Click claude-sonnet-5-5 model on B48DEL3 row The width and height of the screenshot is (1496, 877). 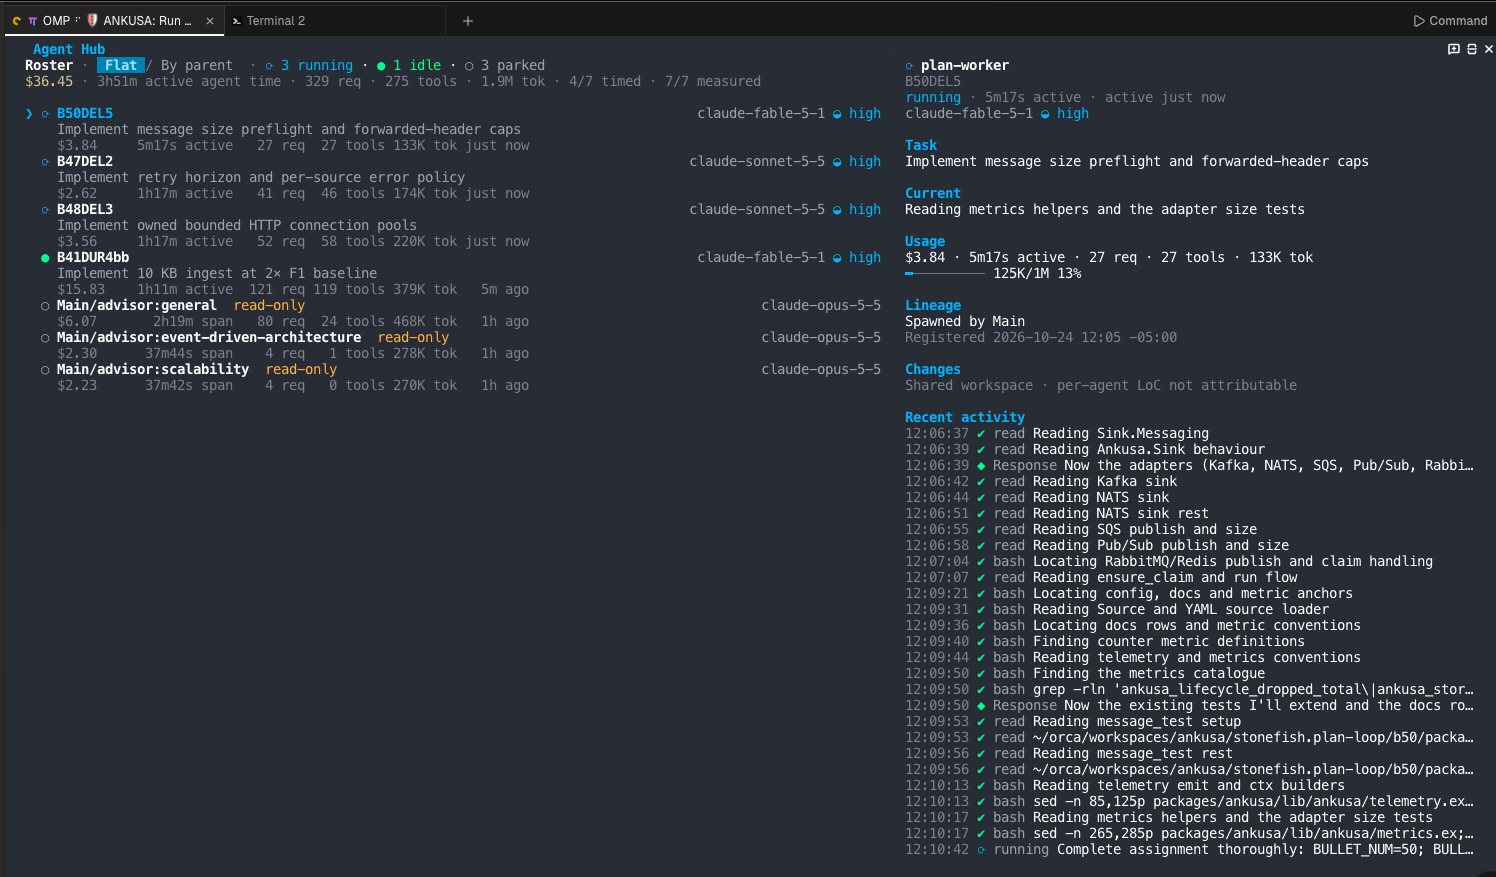(757, 209)
